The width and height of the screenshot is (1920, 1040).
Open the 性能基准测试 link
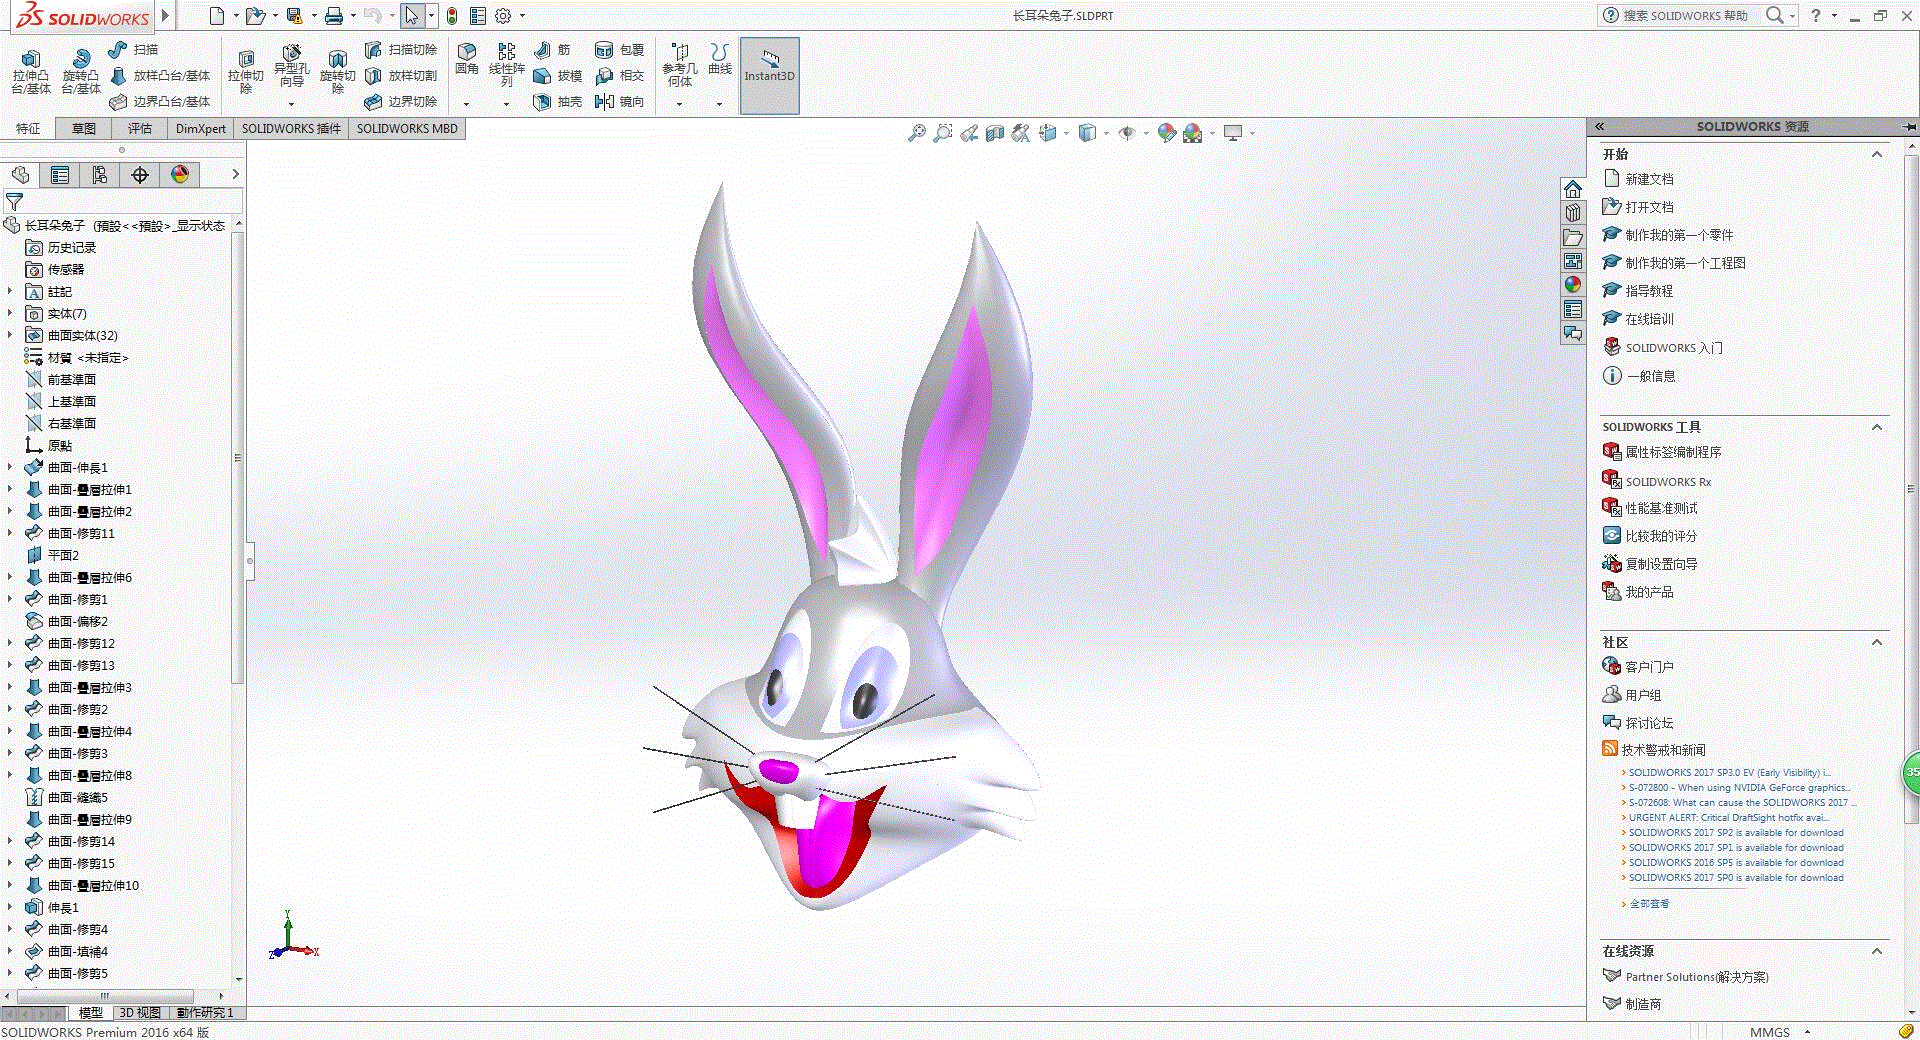coord(1661,508)
